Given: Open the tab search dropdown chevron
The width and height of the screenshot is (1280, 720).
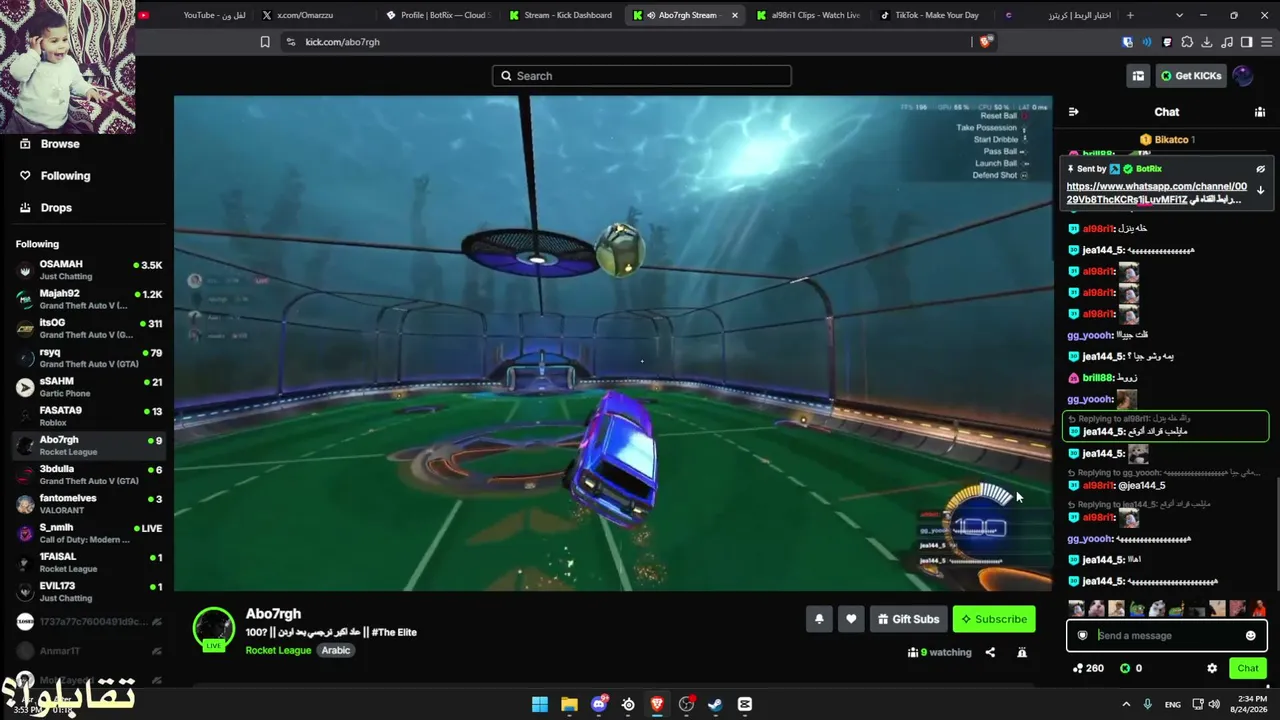Looking at the screenshot, I should [1180, 15].
